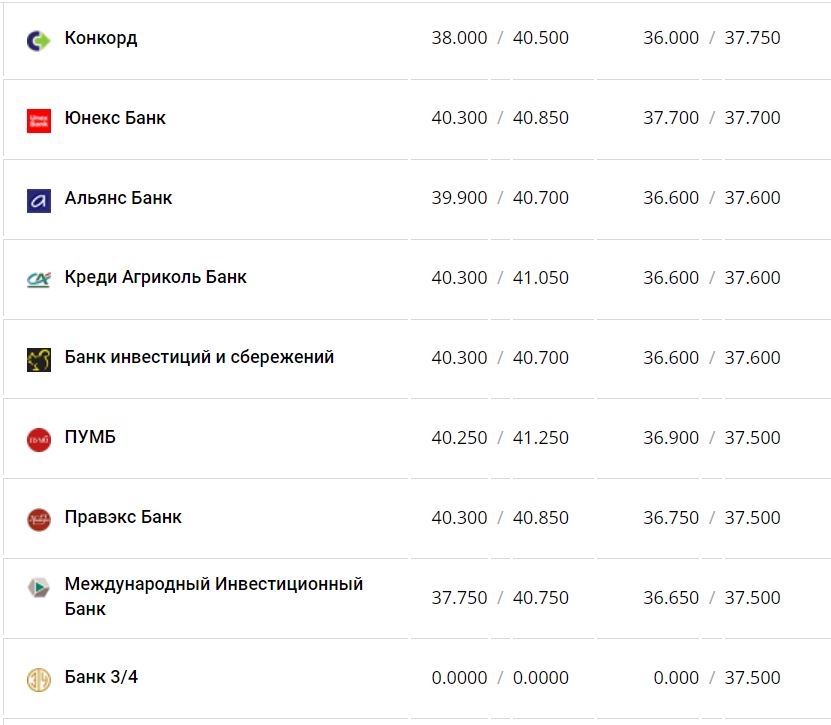
Task: Click the ПУМБ round red logo
Action: (38, 439)
